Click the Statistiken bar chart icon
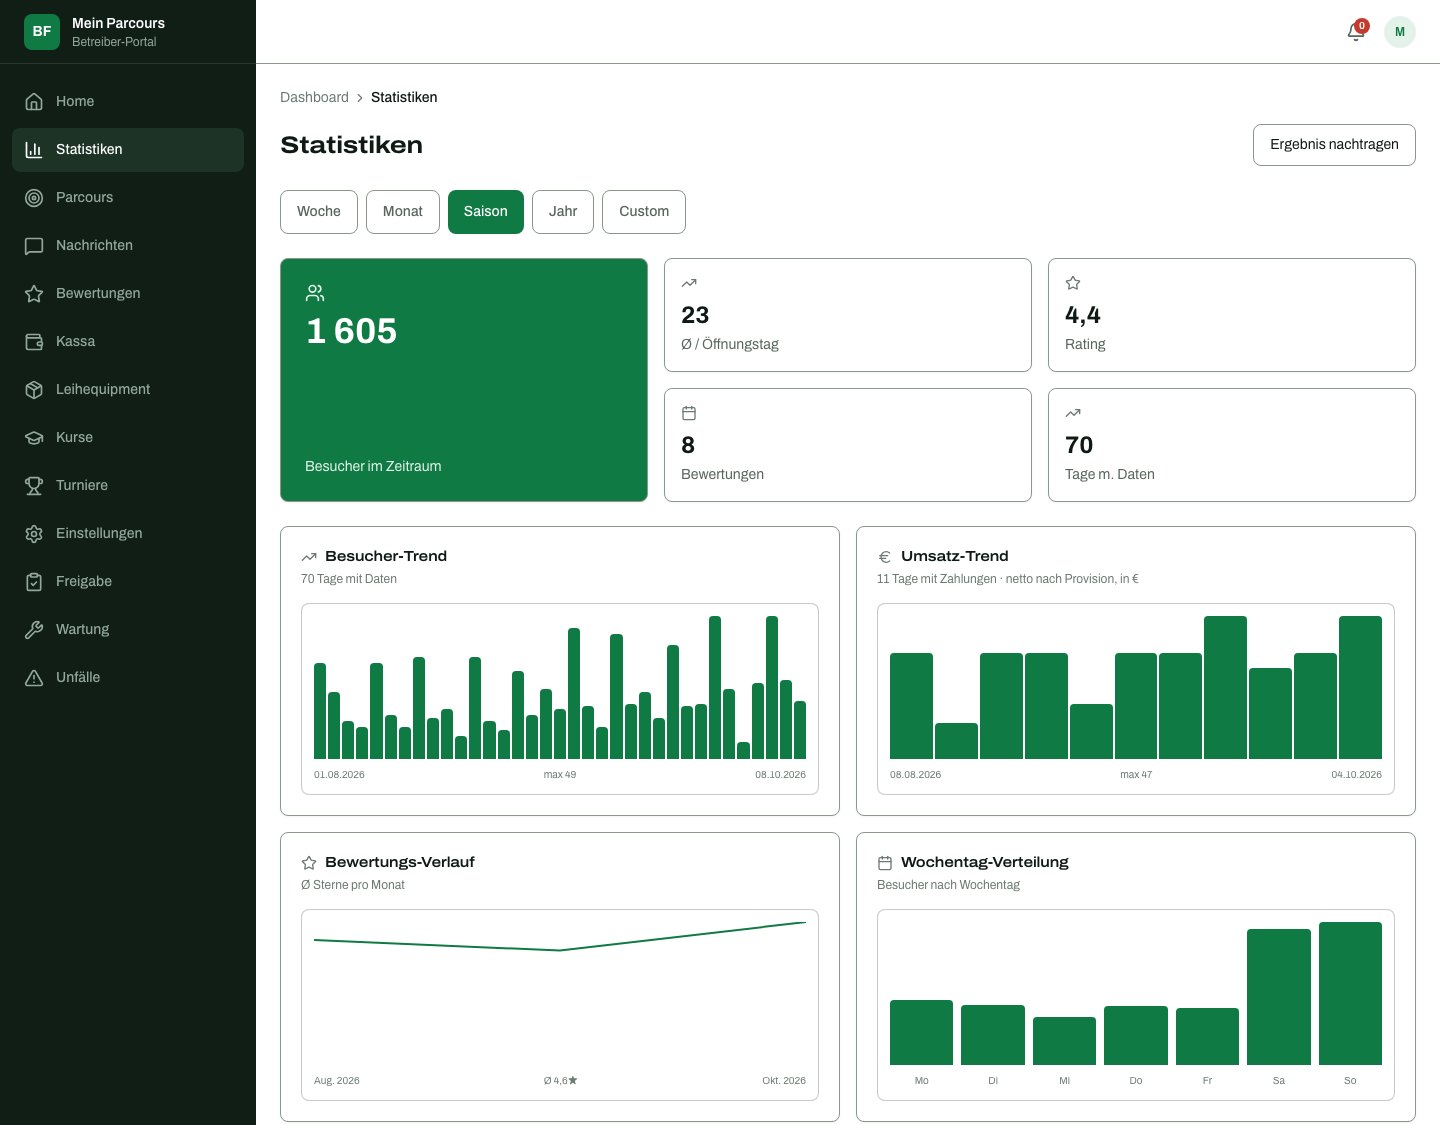 point(34,149)
